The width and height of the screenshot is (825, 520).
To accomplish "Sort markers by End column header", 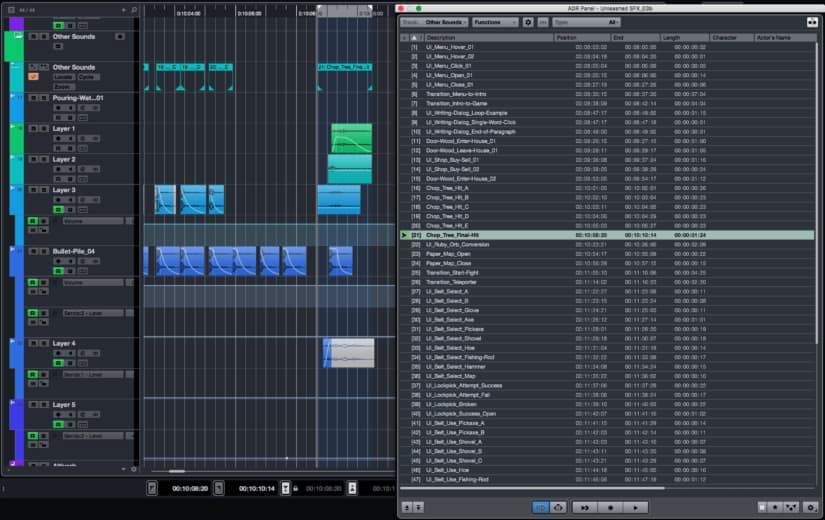I will click(x=636, y=38).
